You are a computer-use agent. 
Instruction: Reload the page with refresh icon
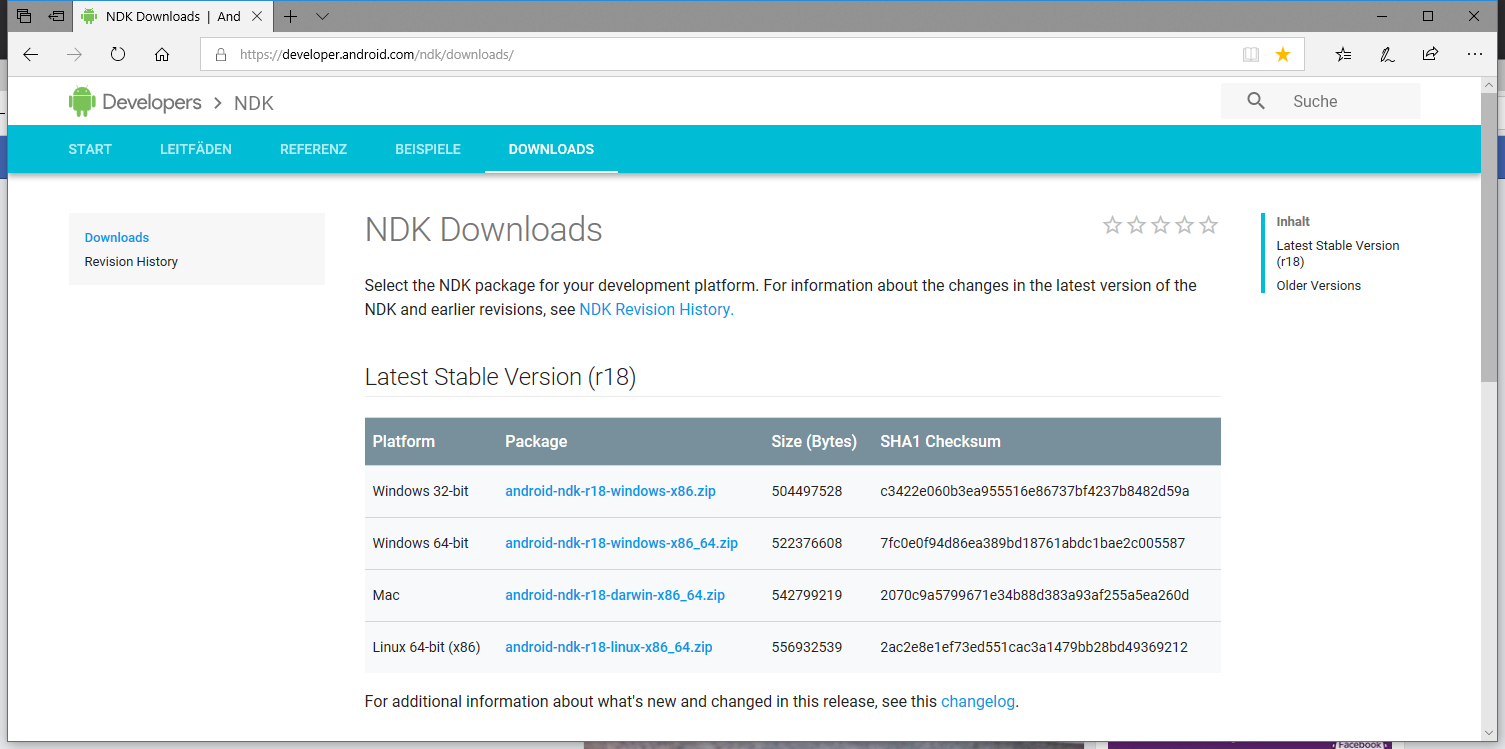[118, 54]
